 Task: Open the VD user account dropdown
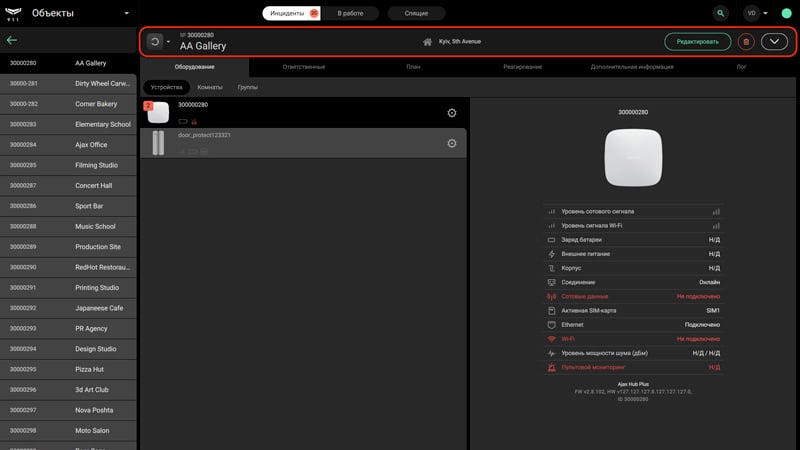[x=756, y=13]
